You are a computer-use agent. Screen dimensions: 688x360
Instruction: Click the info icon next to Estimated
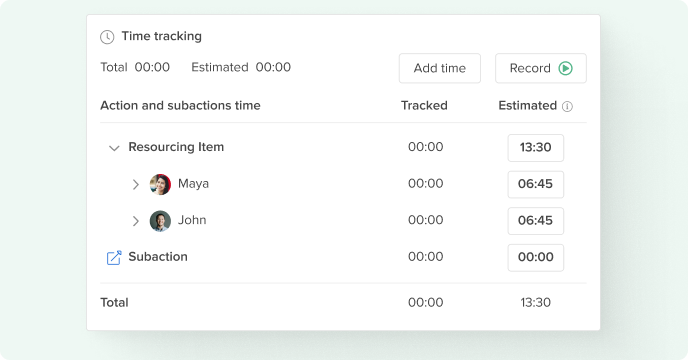(567, 106)
